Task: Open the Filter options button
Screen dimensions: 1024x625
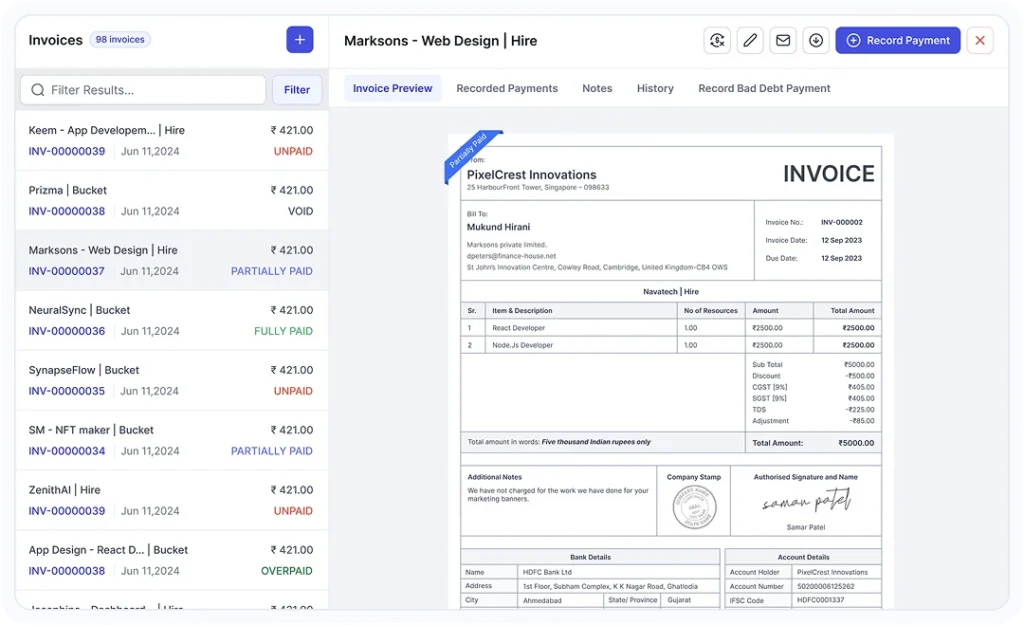Action: point(297,90)
